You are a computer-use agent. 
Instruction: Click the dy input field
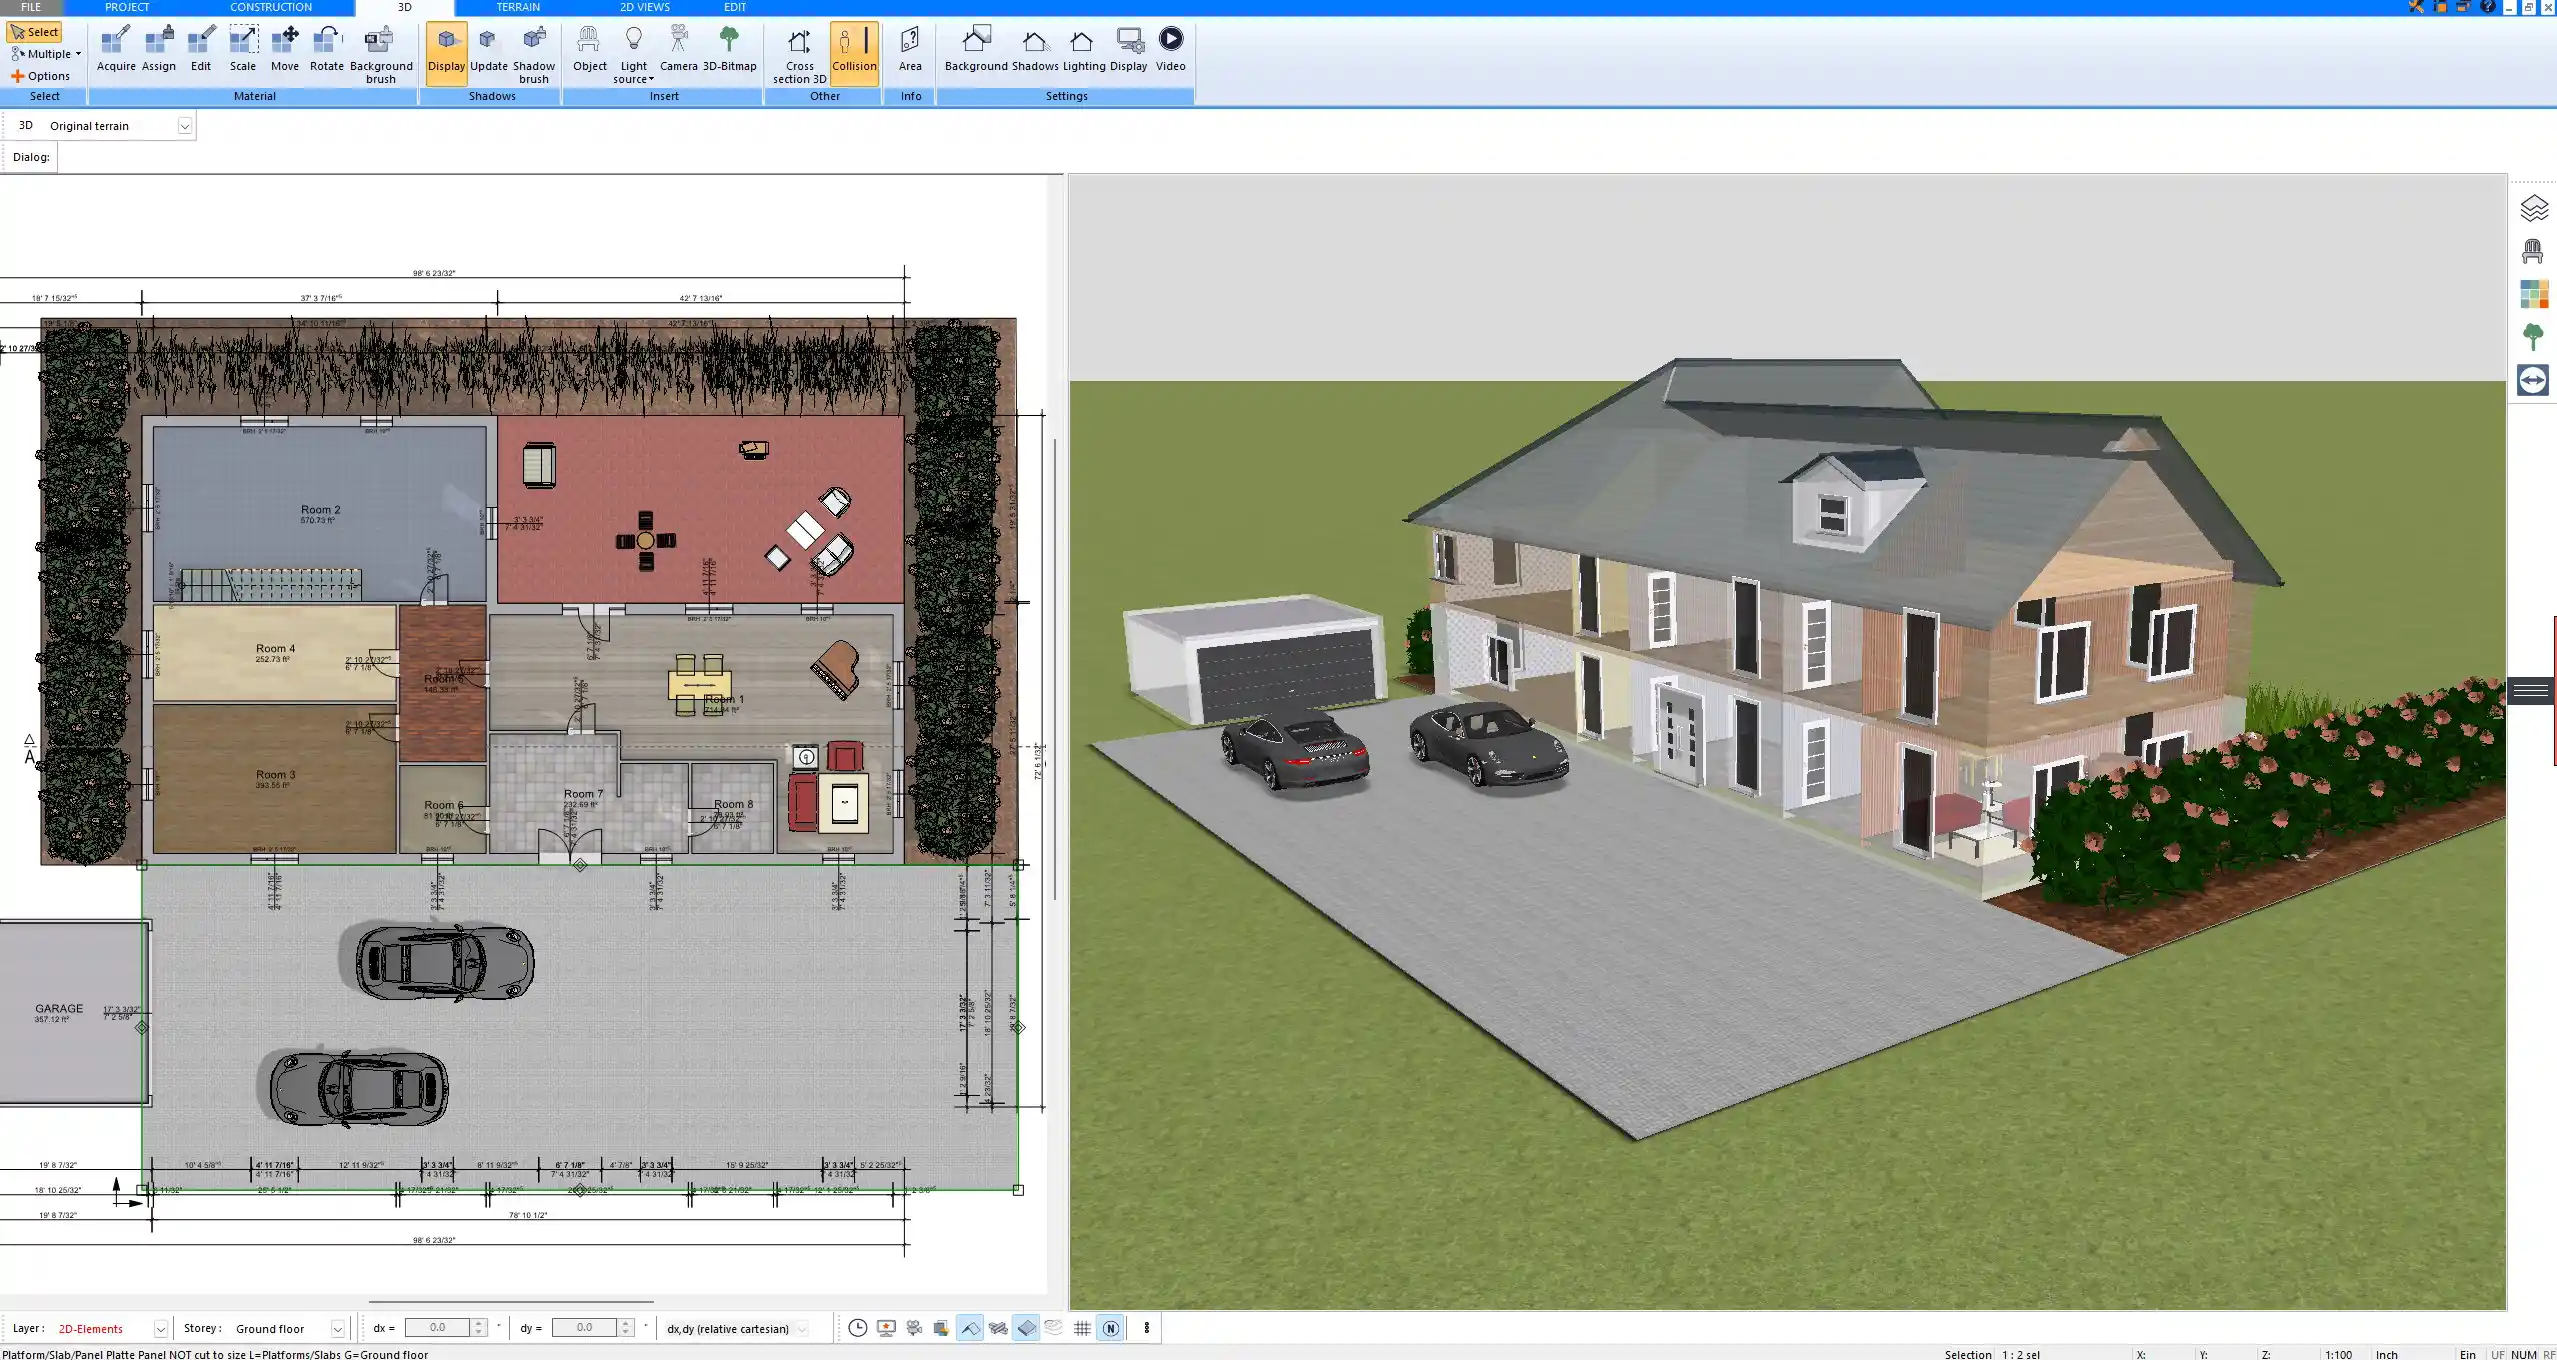pos(584,1328)
